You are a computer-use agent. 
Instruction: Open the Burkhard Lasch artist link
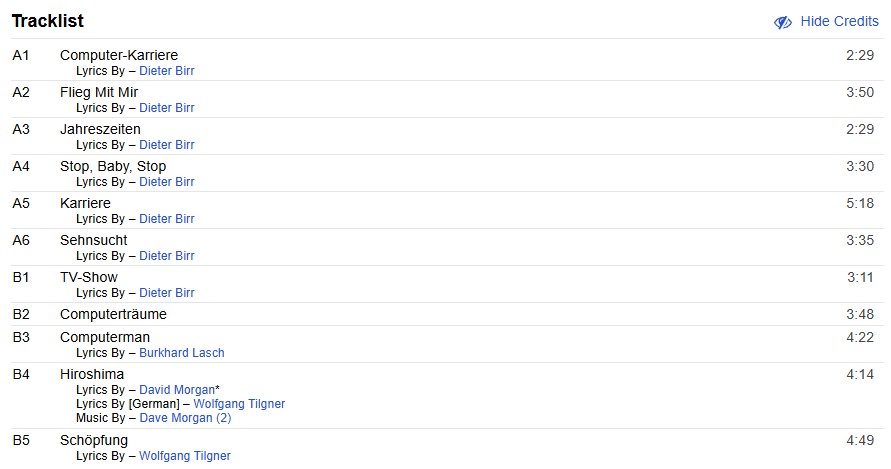pos(181,353)
